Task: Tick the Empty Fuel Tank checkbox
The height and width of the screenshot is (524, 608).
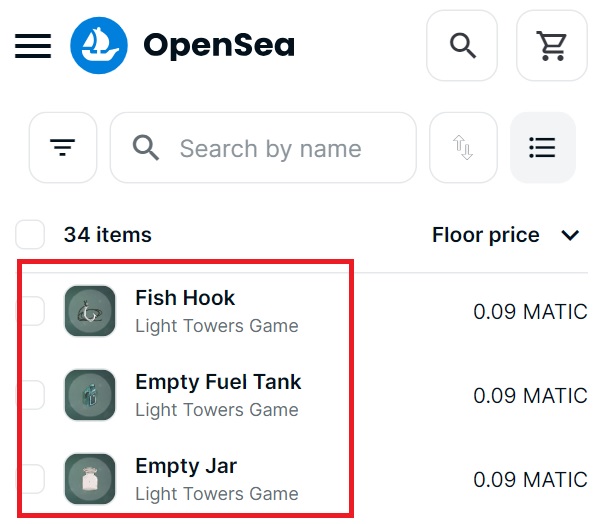Action: 31,395
